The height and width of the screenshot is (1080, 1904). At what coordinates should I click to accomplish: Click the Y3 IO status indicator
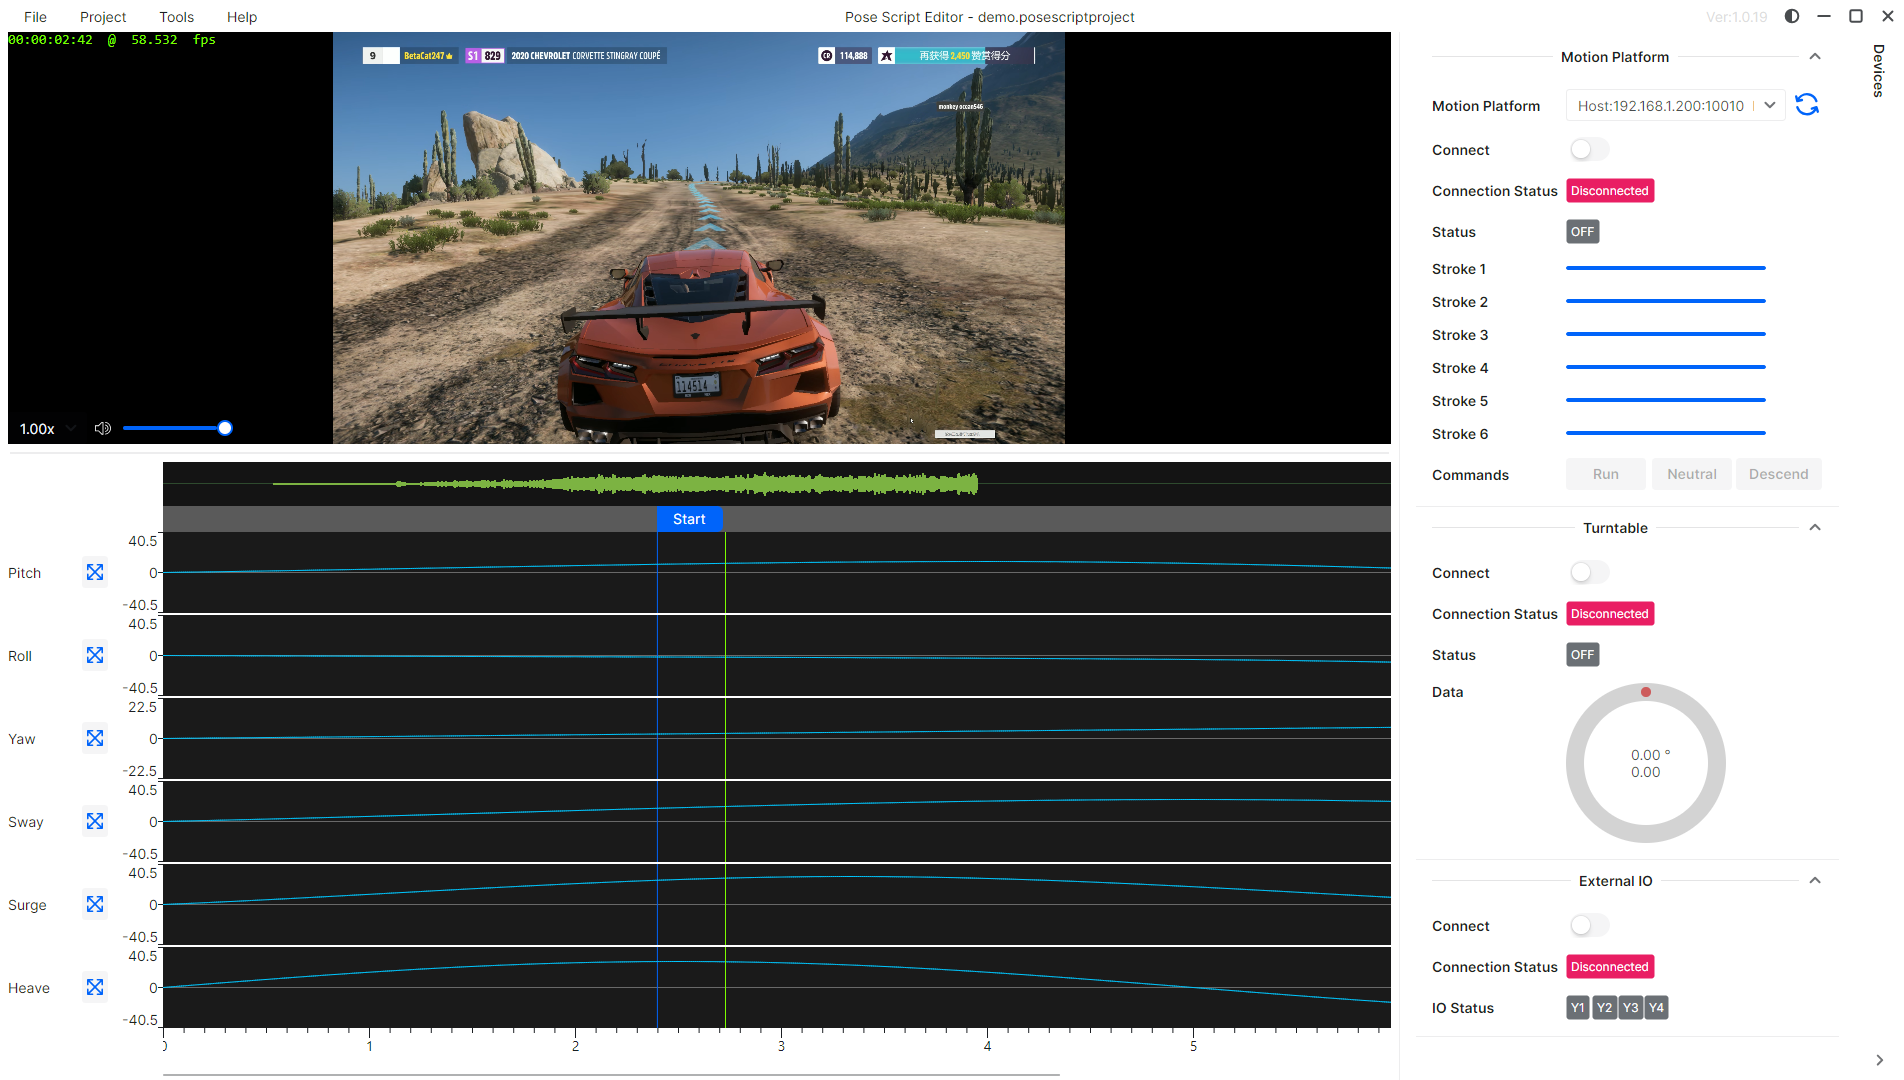coord(1630,1007)
